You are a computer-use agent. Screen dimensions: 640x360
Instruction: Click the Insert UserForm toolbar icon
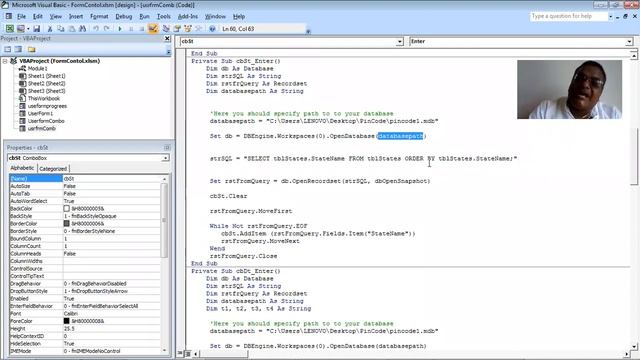(20, 29)
